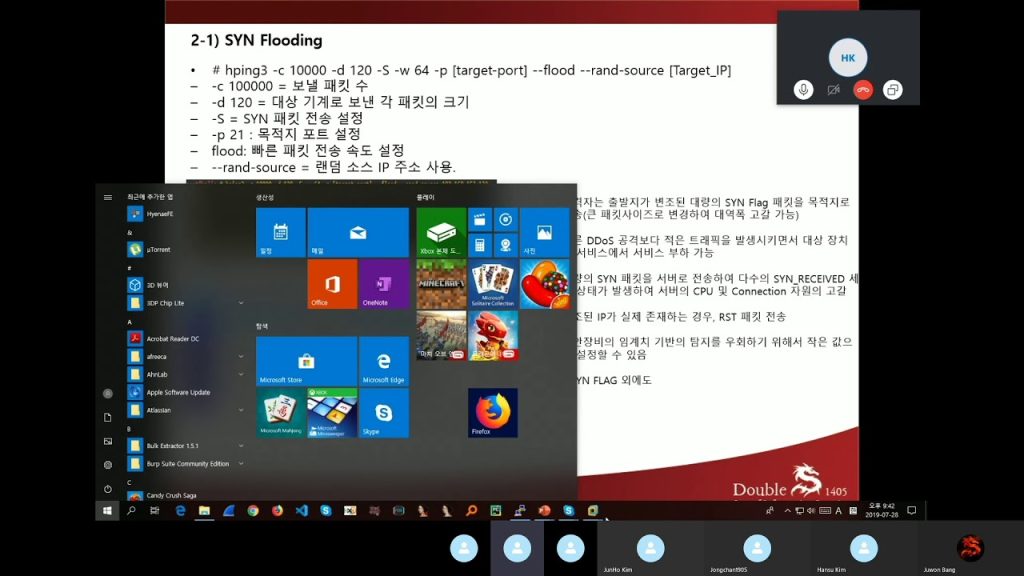Expand the 3DP Chip Lite folder
The height and width of the screenshot is (576, 1024).
click(241, 303)
